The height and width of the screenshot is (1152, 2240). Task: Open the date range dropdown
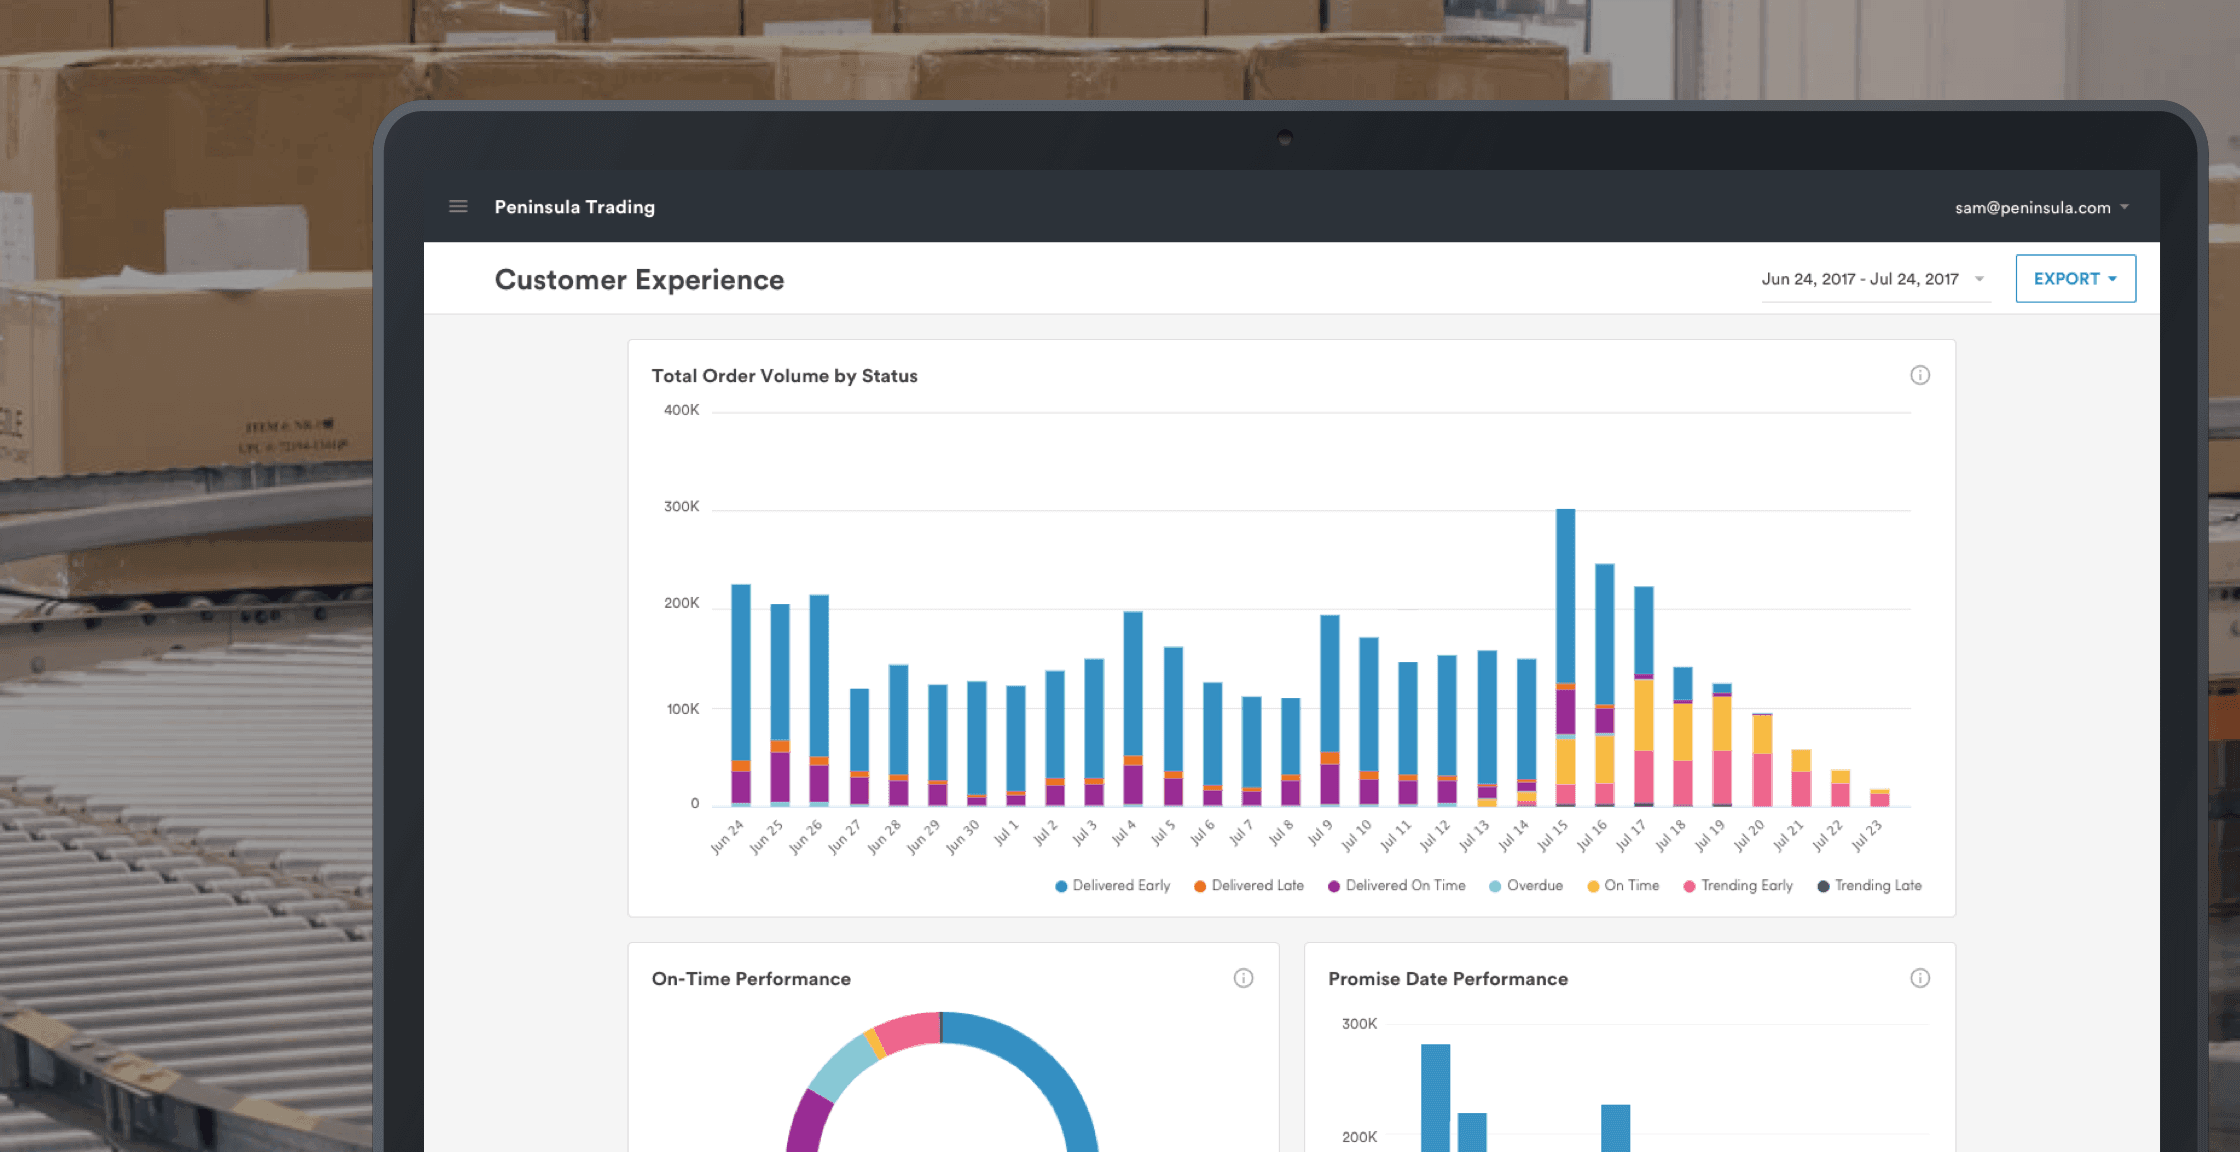coord(1875,279)
